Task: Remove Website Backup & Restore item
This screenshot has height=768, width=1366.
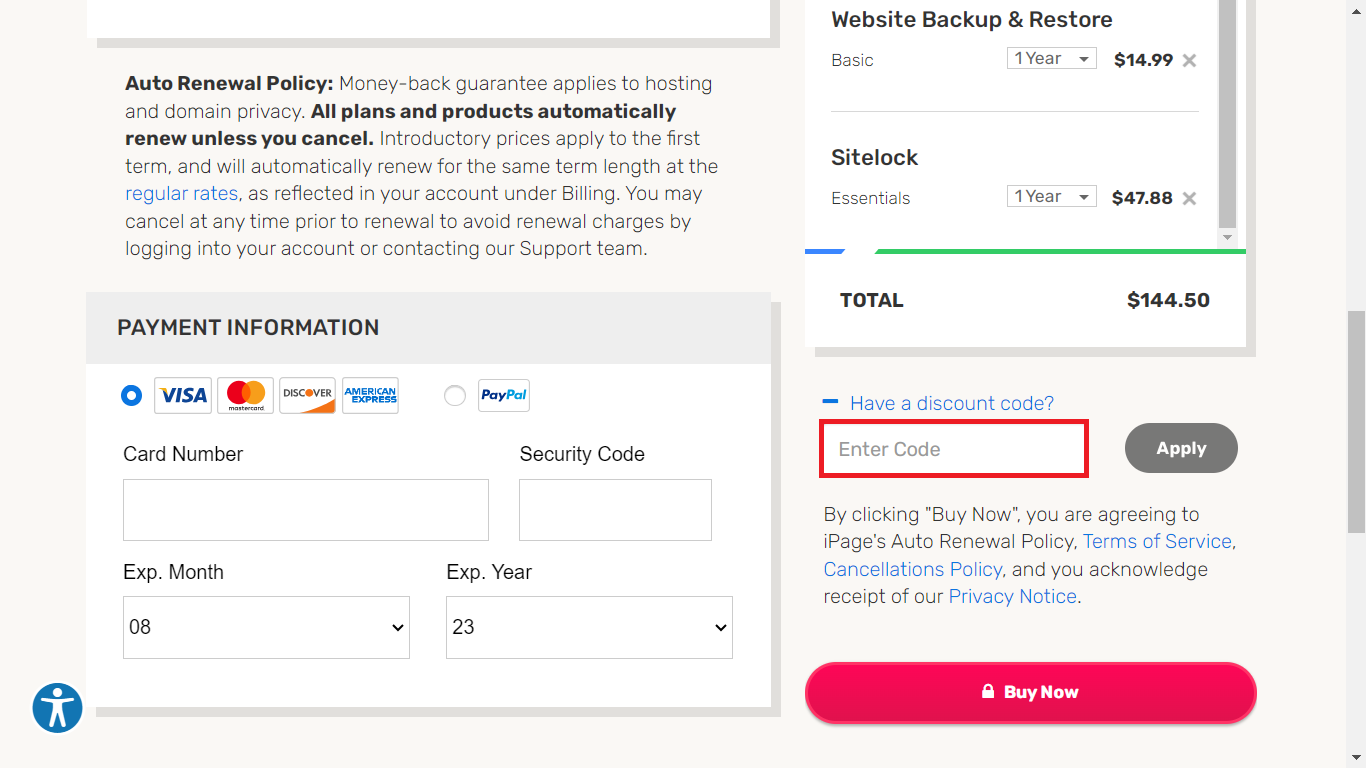Action: [1189, 60]
